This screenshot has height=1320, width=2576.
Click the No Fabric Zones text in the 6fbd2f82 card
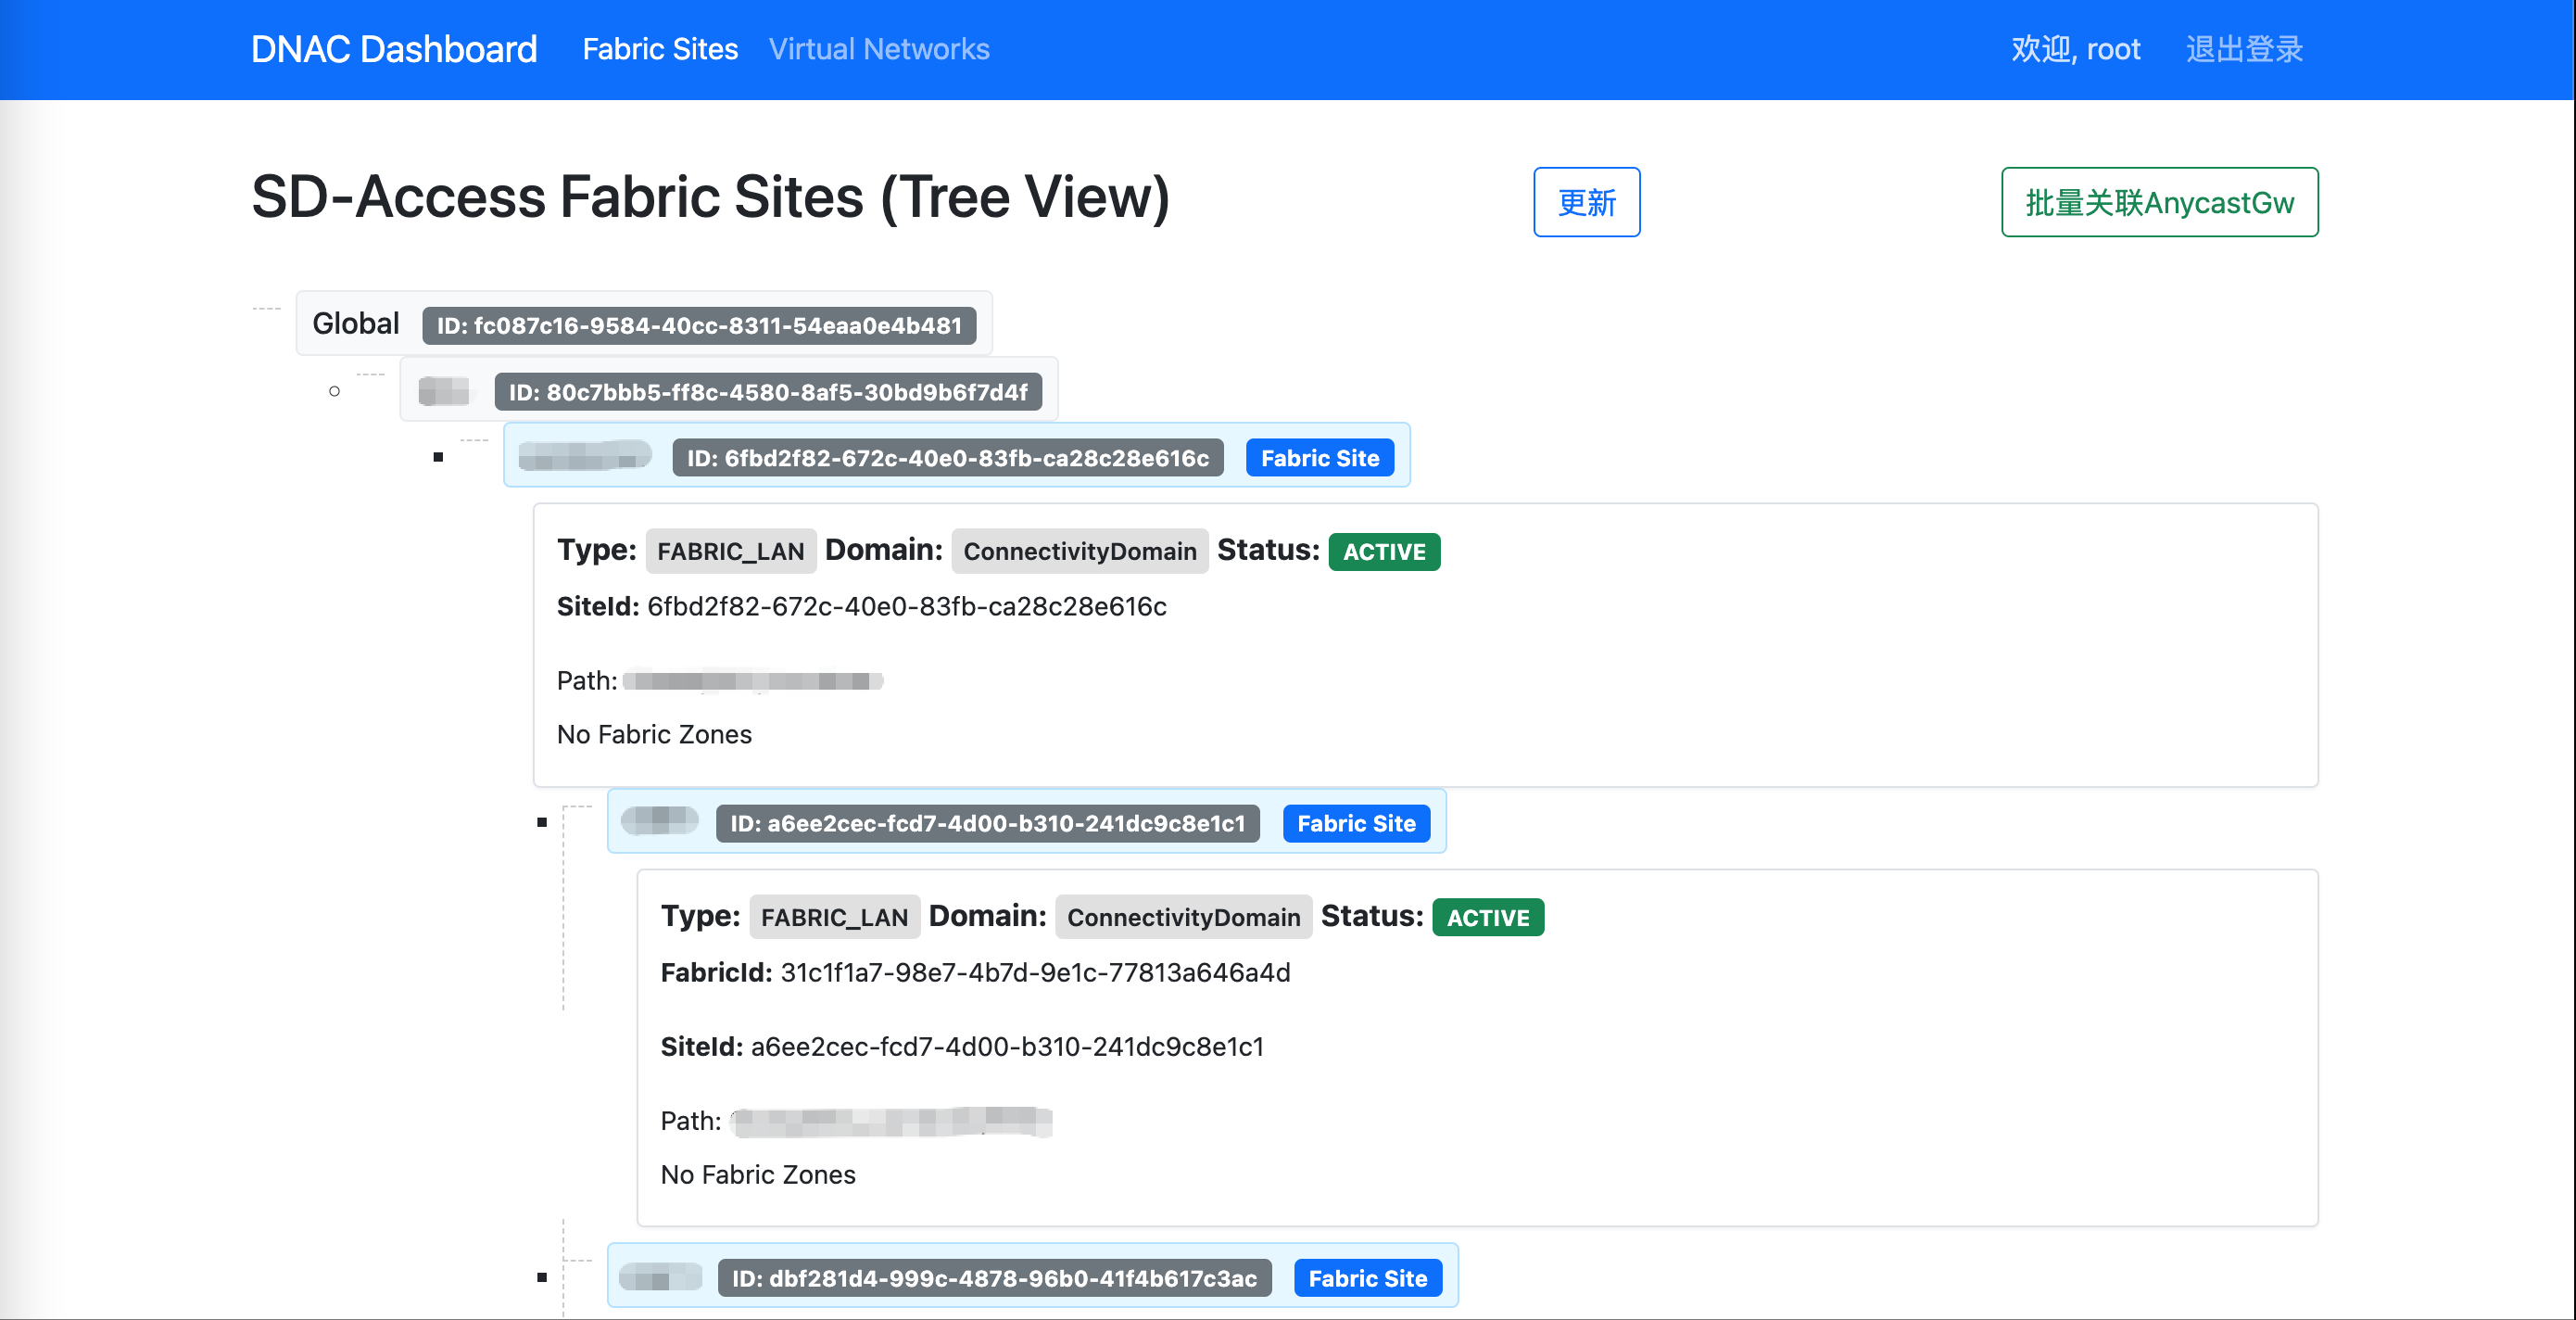pos(654,735)
